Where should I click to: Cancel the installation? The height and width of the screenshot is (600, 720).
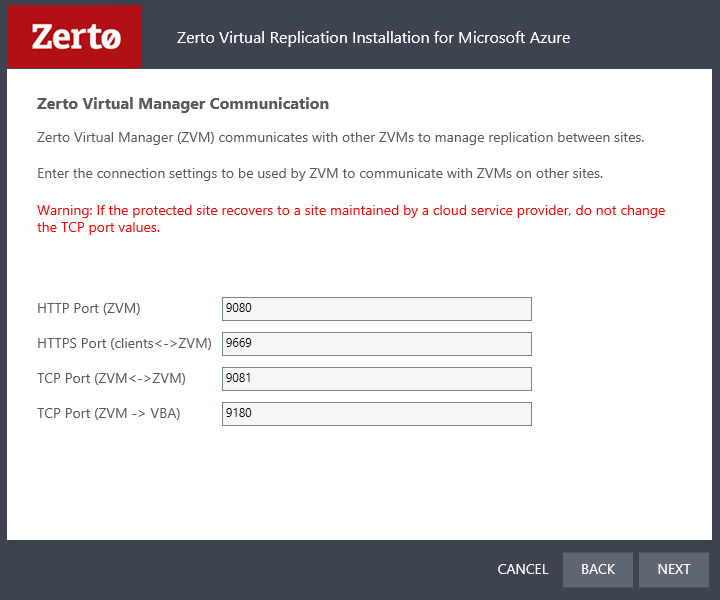click(x=523, y=569)
